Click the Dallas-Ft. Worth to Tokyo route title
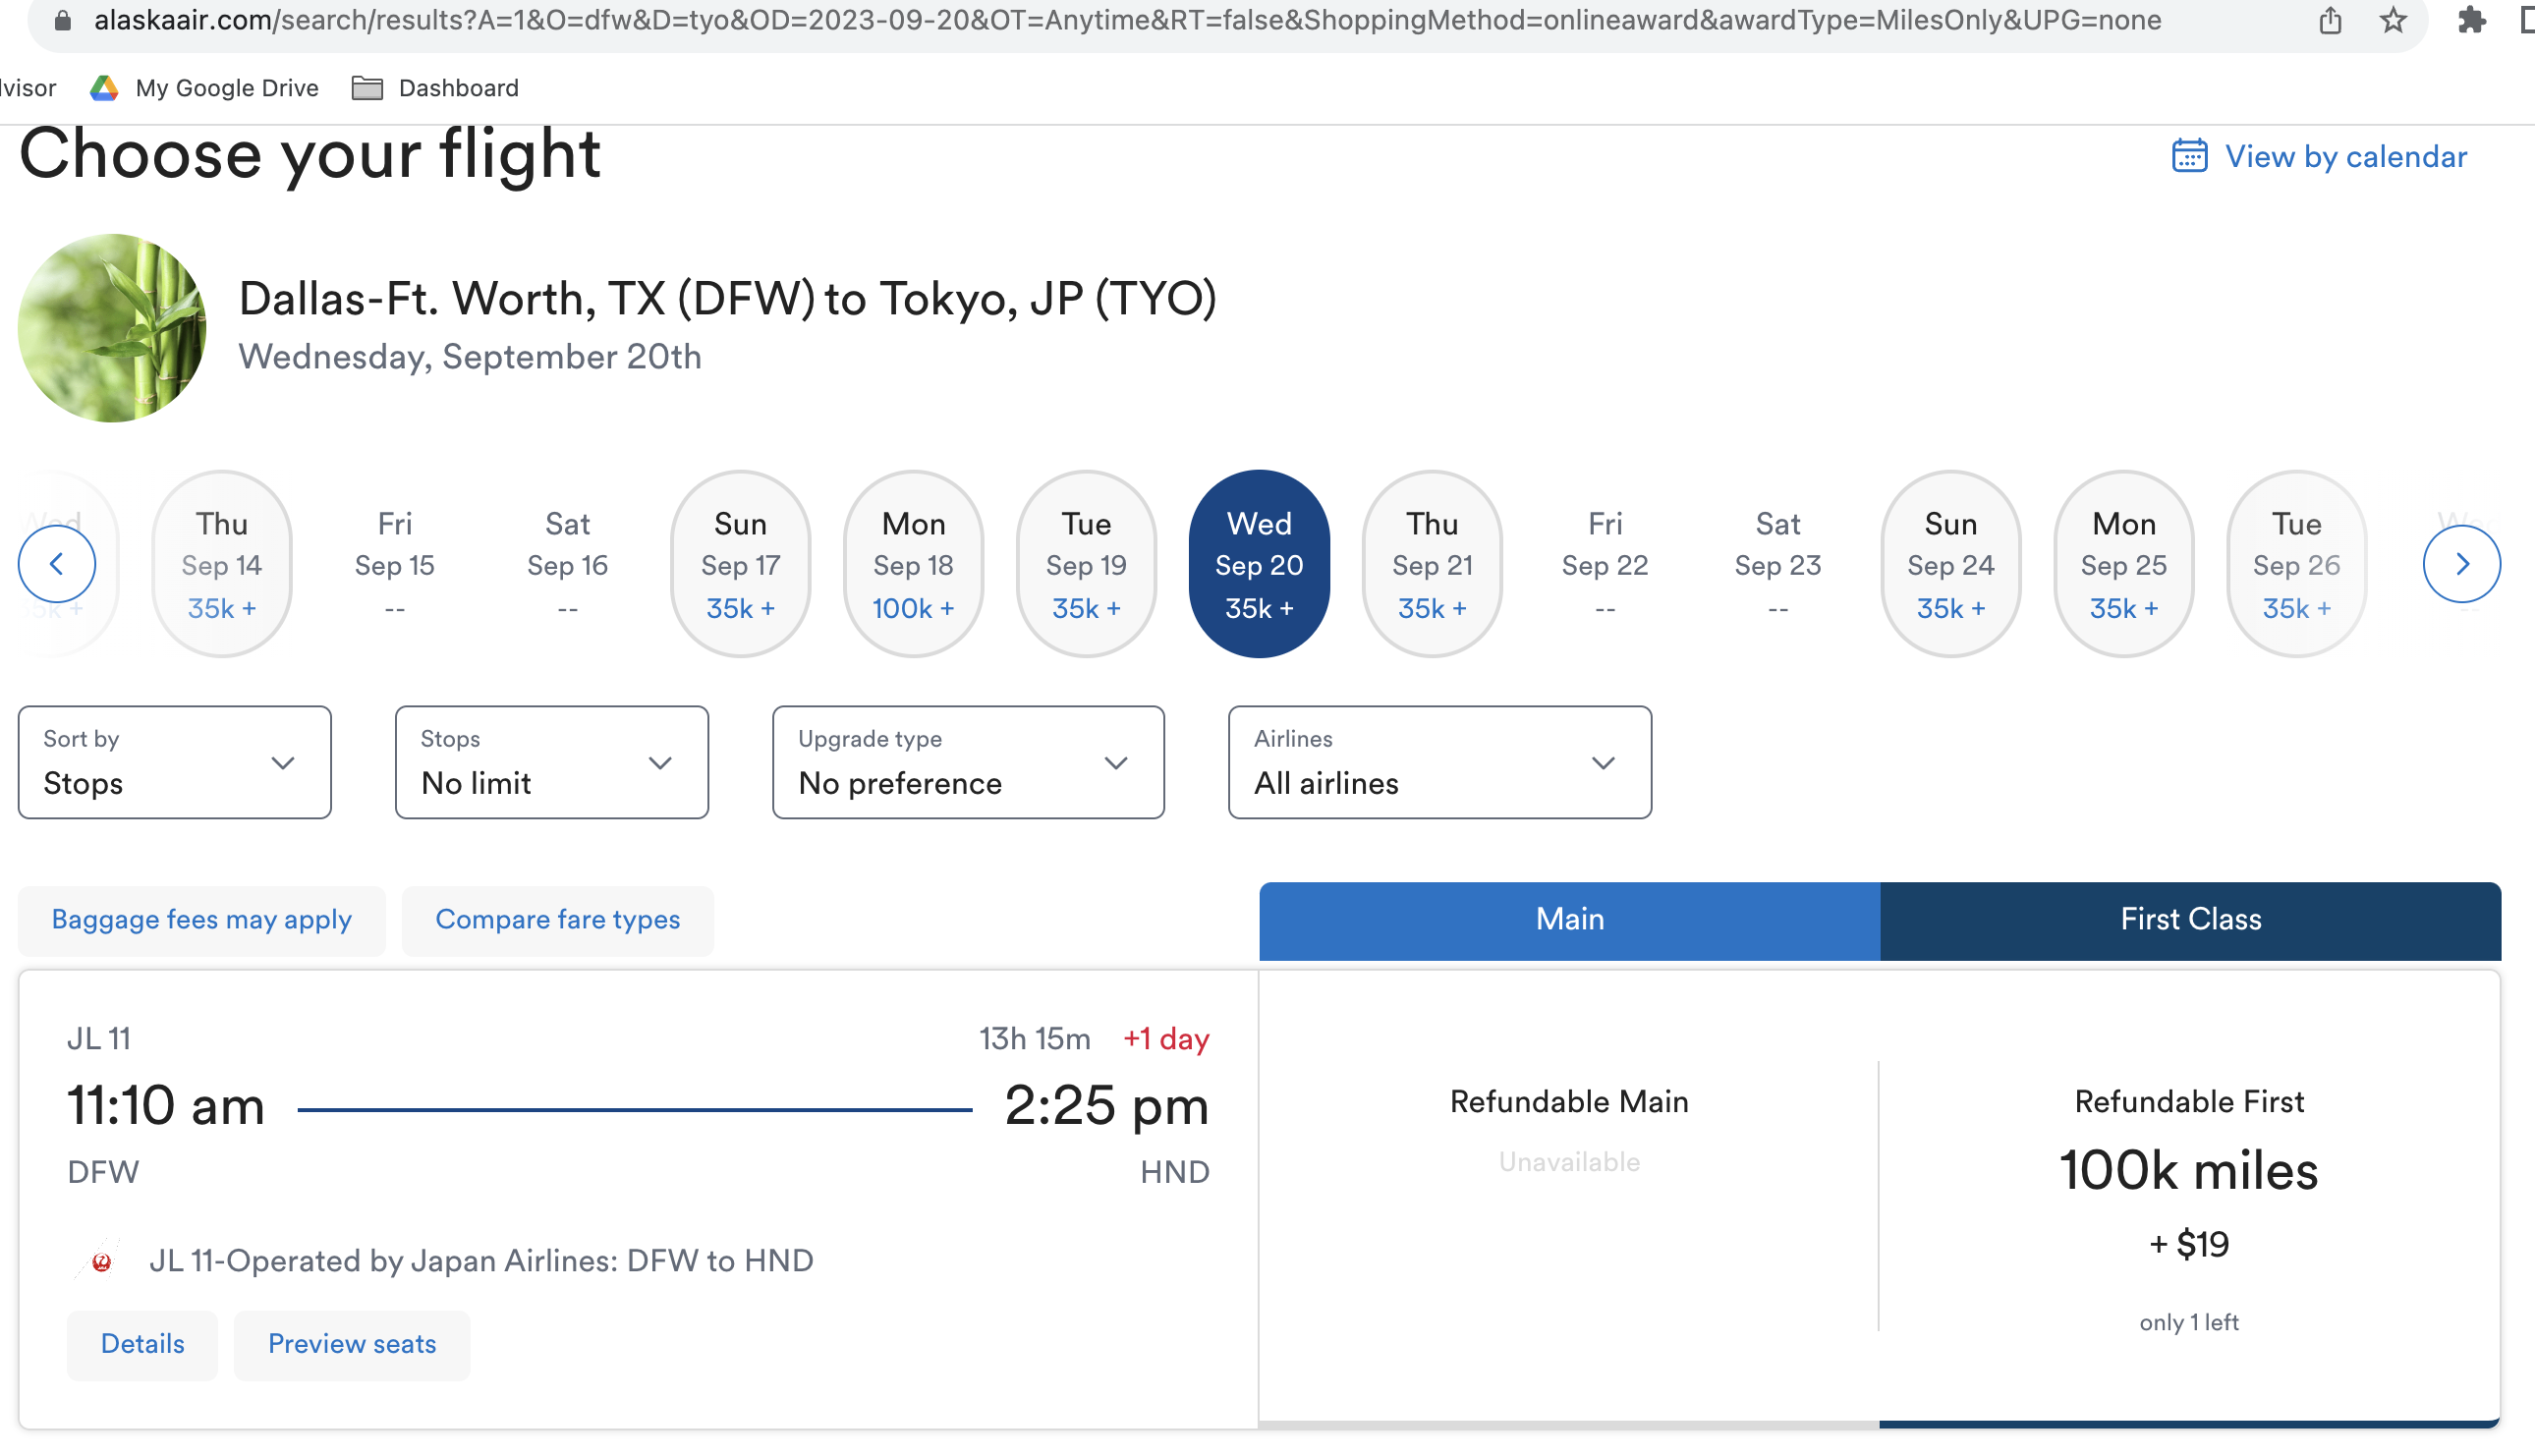Image resolution: width=2535 pixels, height=1456 pixels. [x=727, y=299]
